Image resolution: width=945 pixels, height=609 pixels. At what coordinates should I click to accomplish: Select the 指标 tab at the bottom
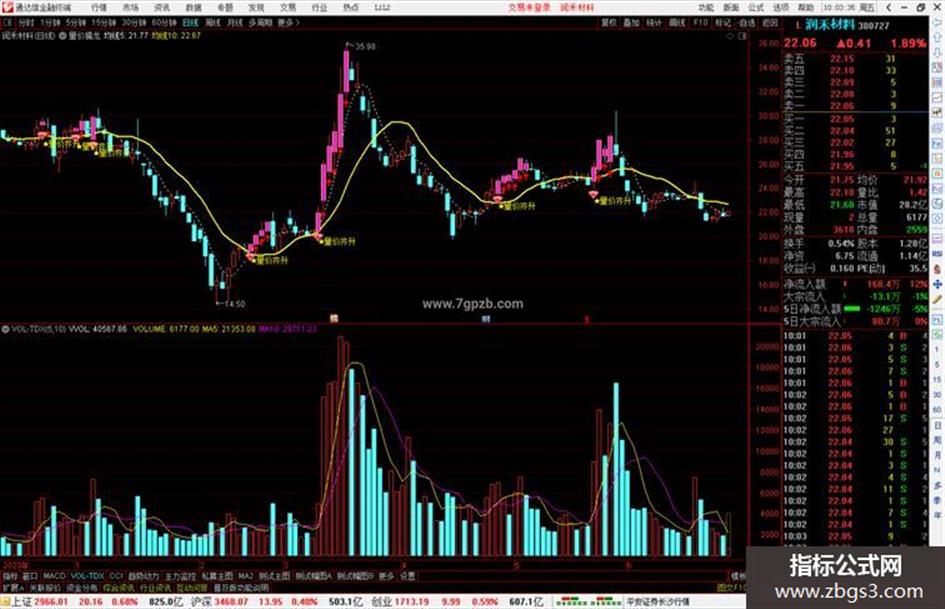(10, 576)
